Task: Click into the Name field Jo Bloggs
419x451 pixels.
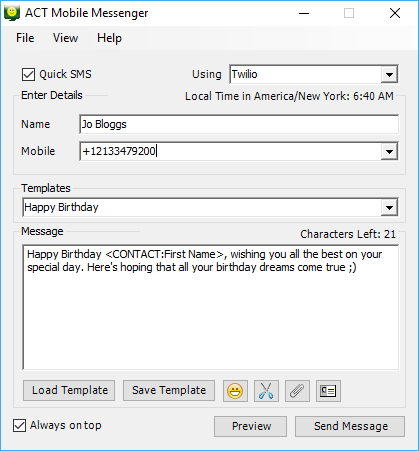Action: click(239, 124)
